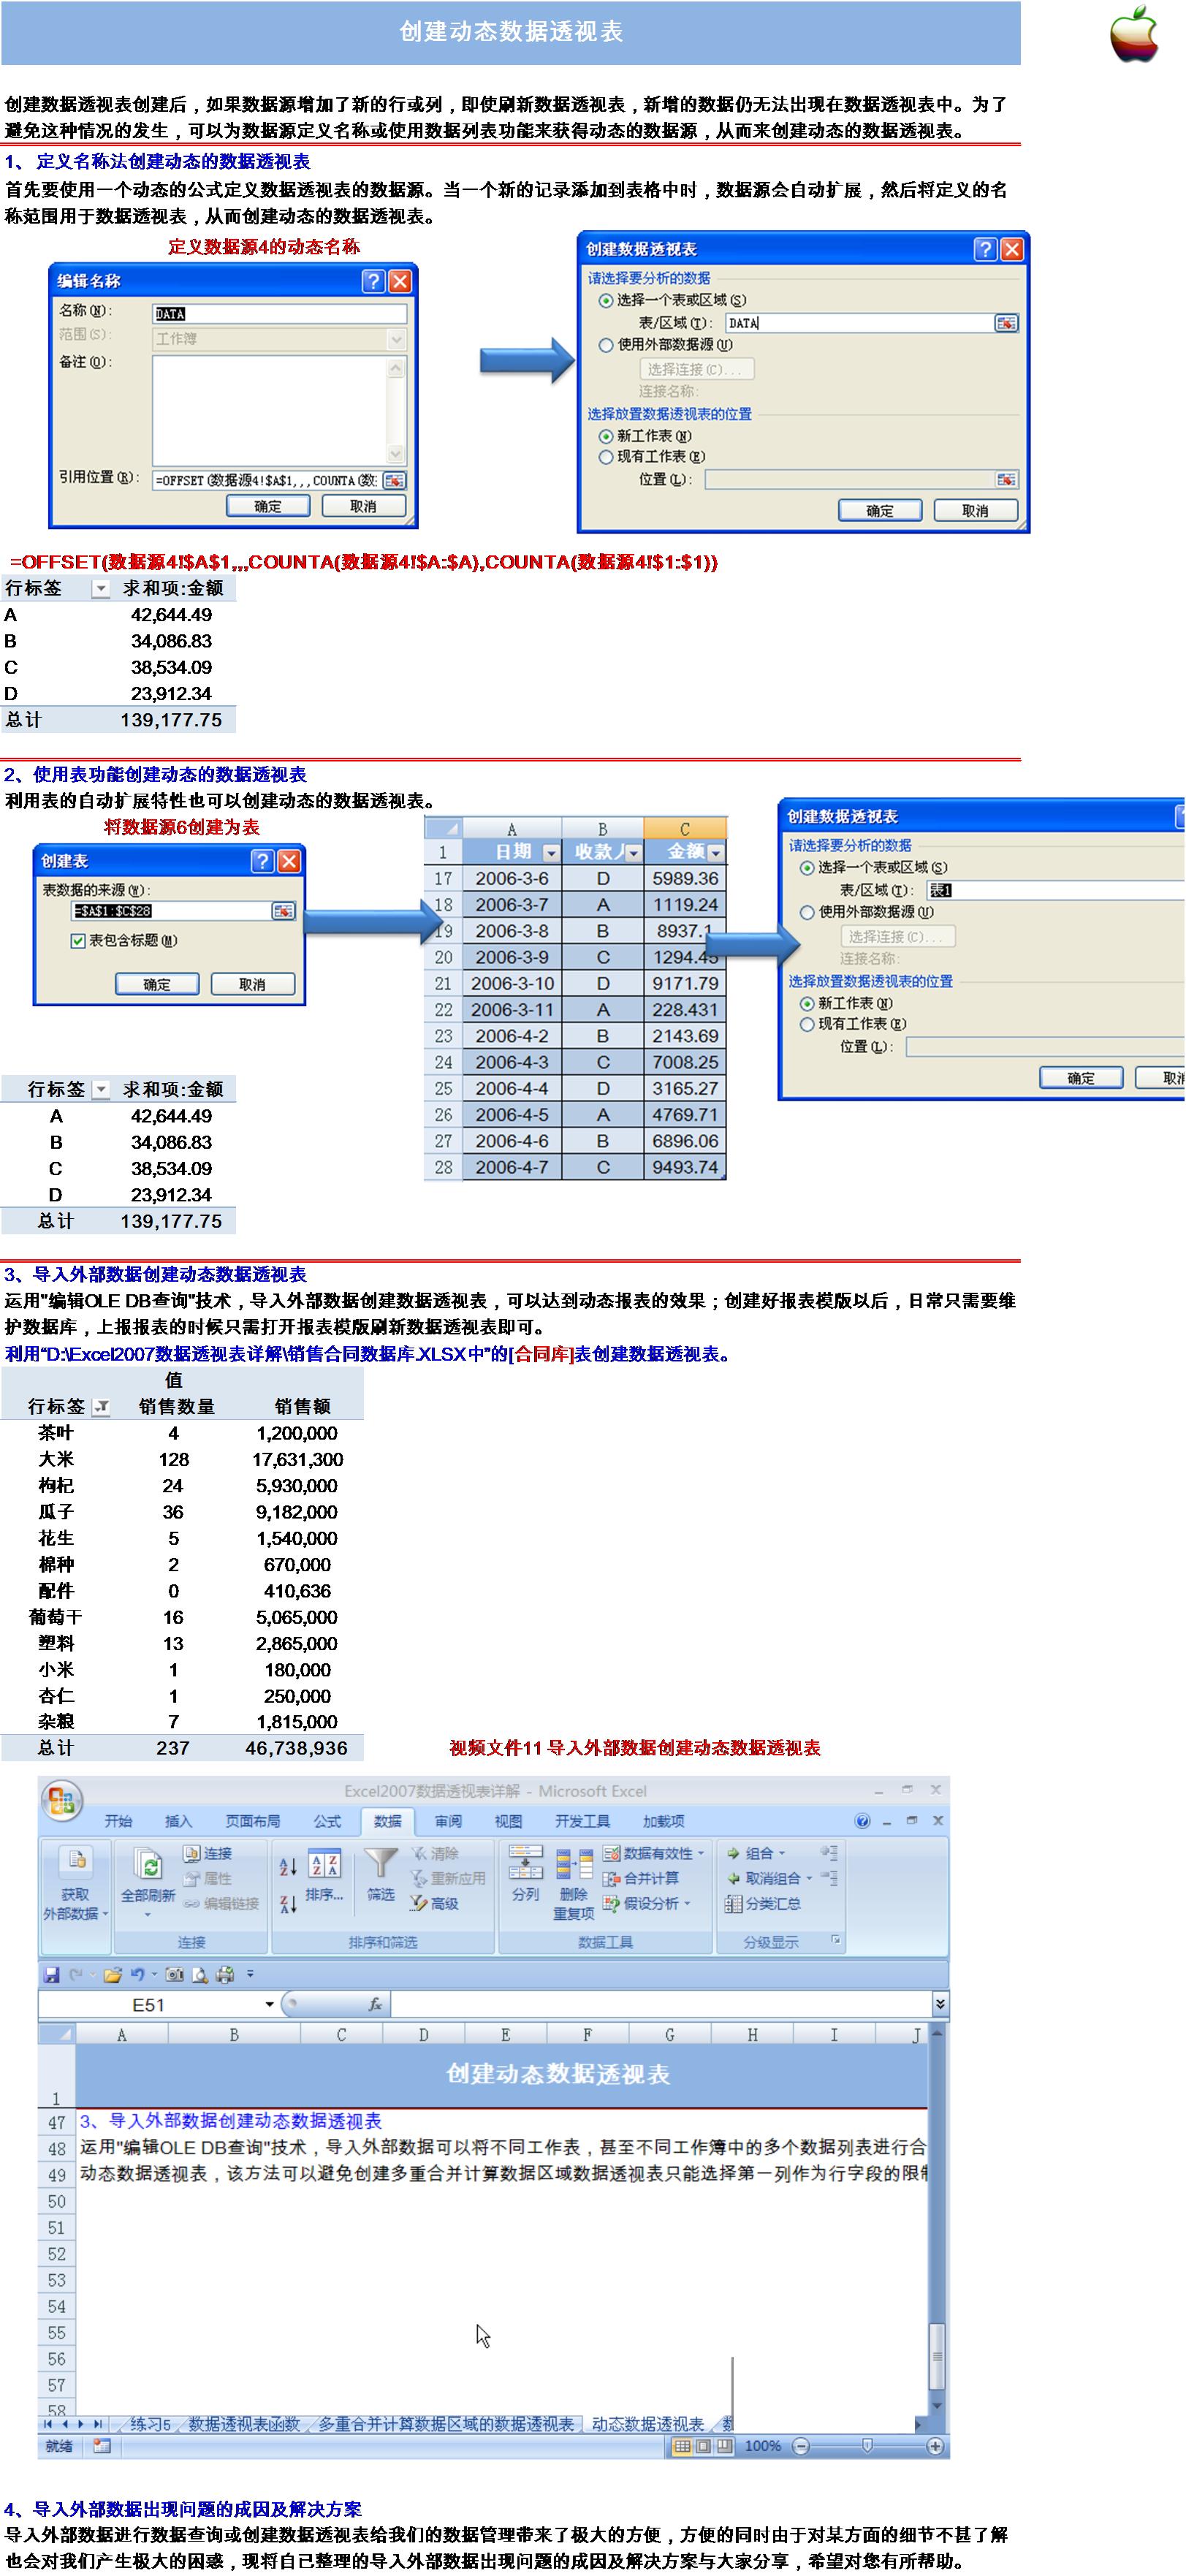The height and width of the screenshot is (2576, 1186).
Task: Click the 名称 input field containing DATA
Action: (x=280, y=314)
